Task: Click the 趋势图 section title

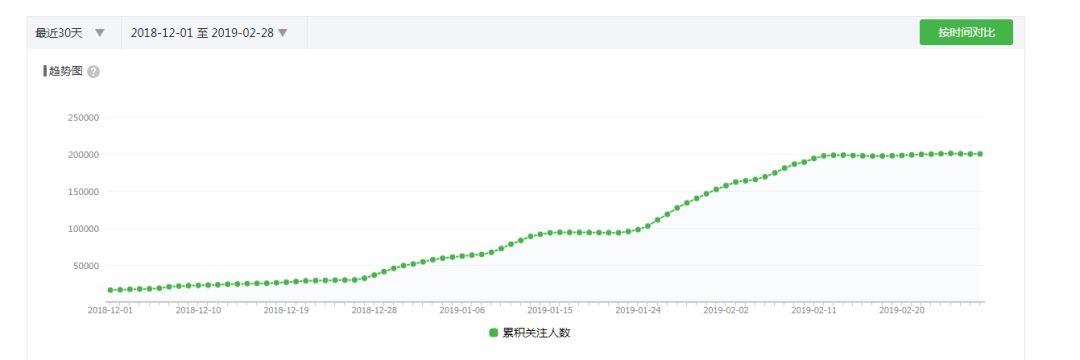Action: click(x=65, y=72)
